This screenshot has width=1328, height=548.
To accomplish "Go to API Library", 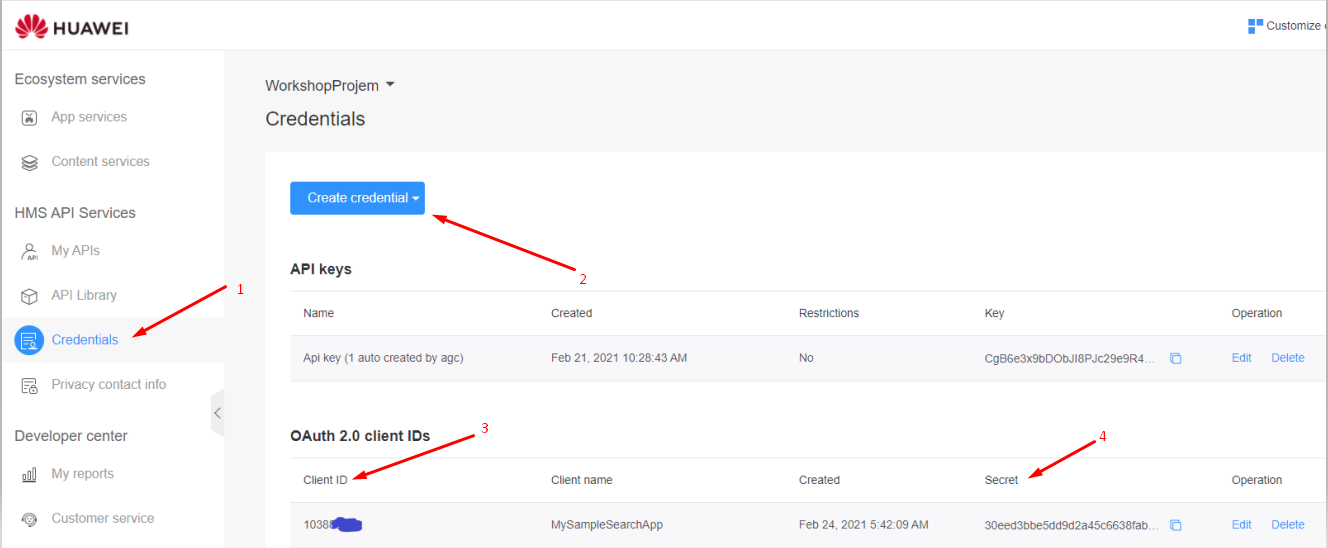I will pyautogui.click(x=84, y=295).
